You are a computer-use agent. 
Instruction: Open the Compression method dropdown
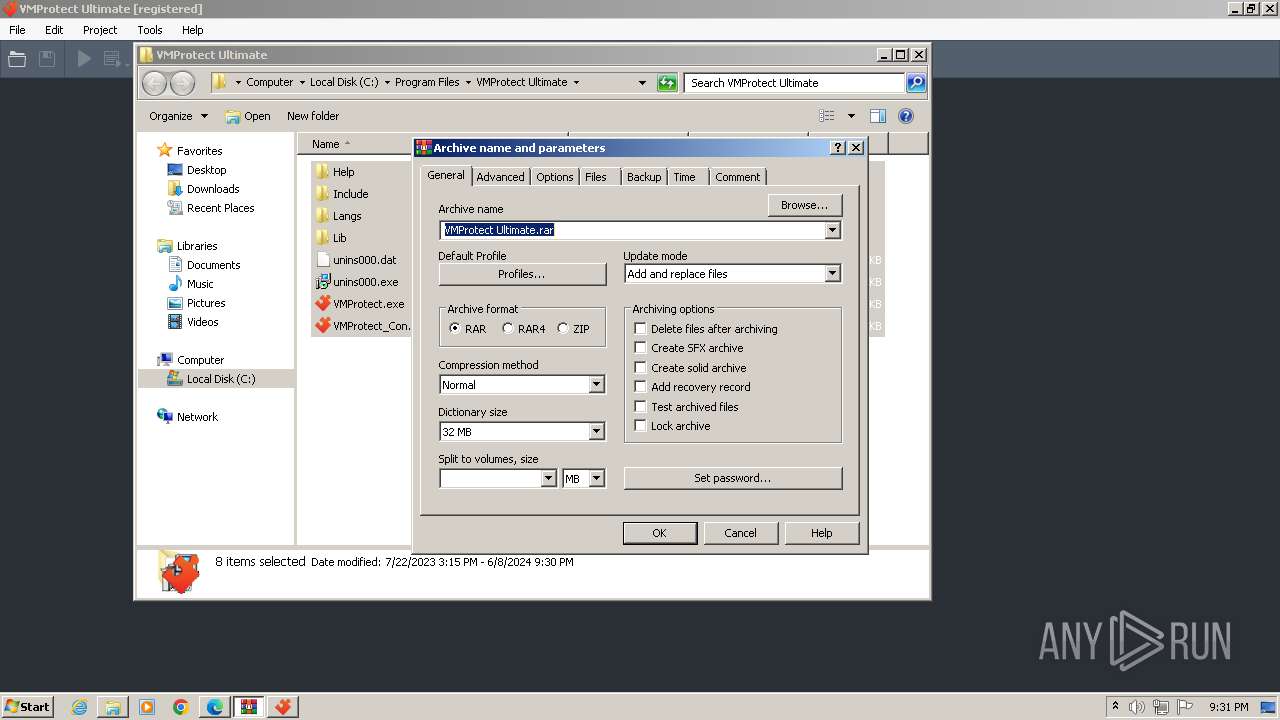(x=596, y=385)
